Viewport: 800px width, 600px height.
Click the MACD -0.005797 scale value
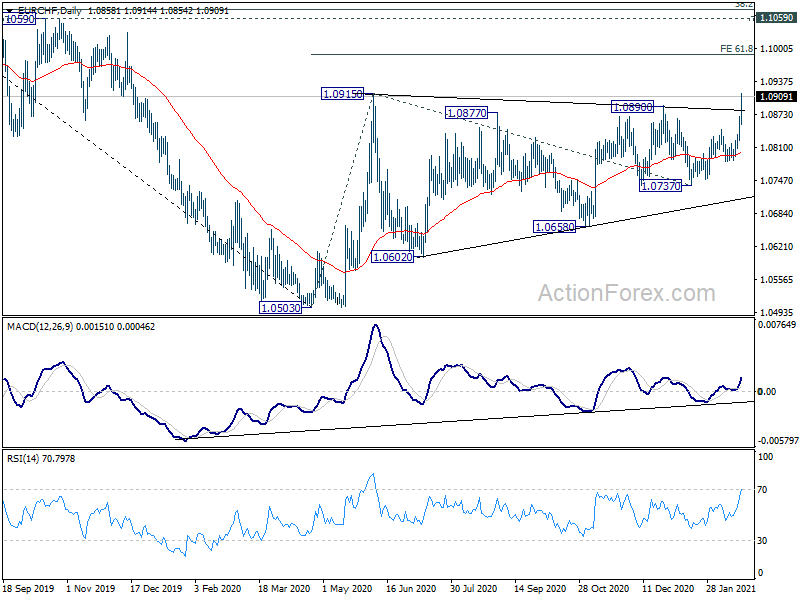(x=778, y=440)
